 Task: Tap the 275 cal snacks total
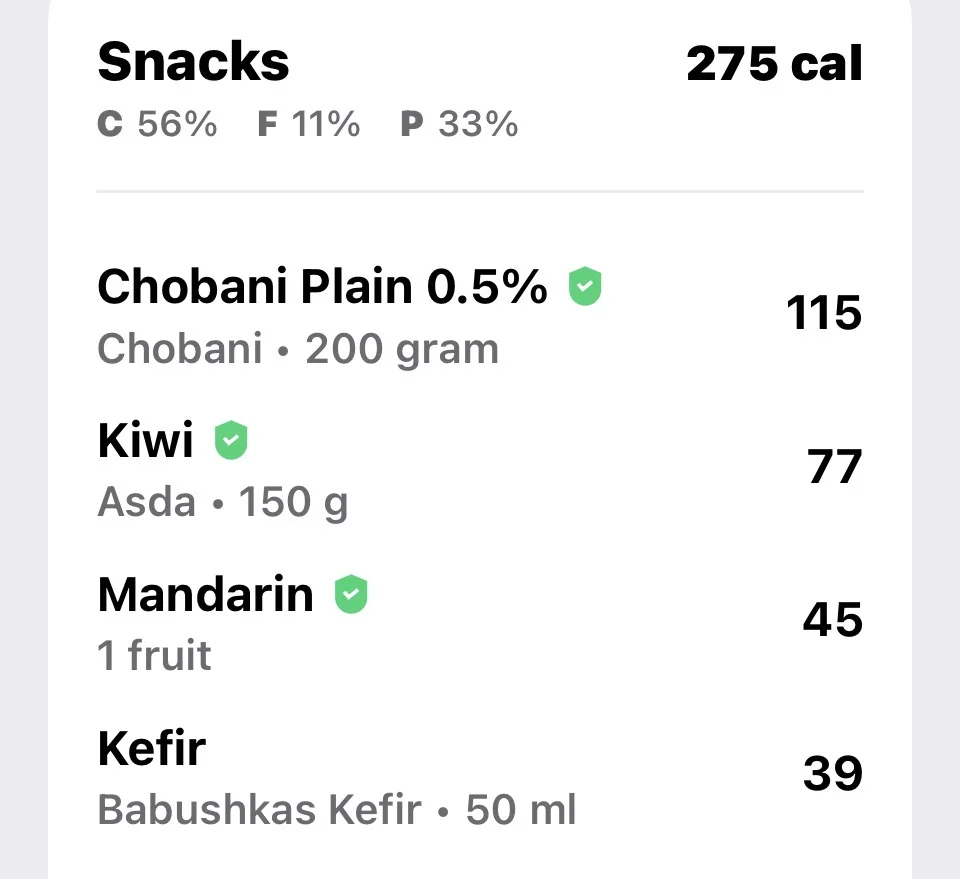[x=774, y=63]
